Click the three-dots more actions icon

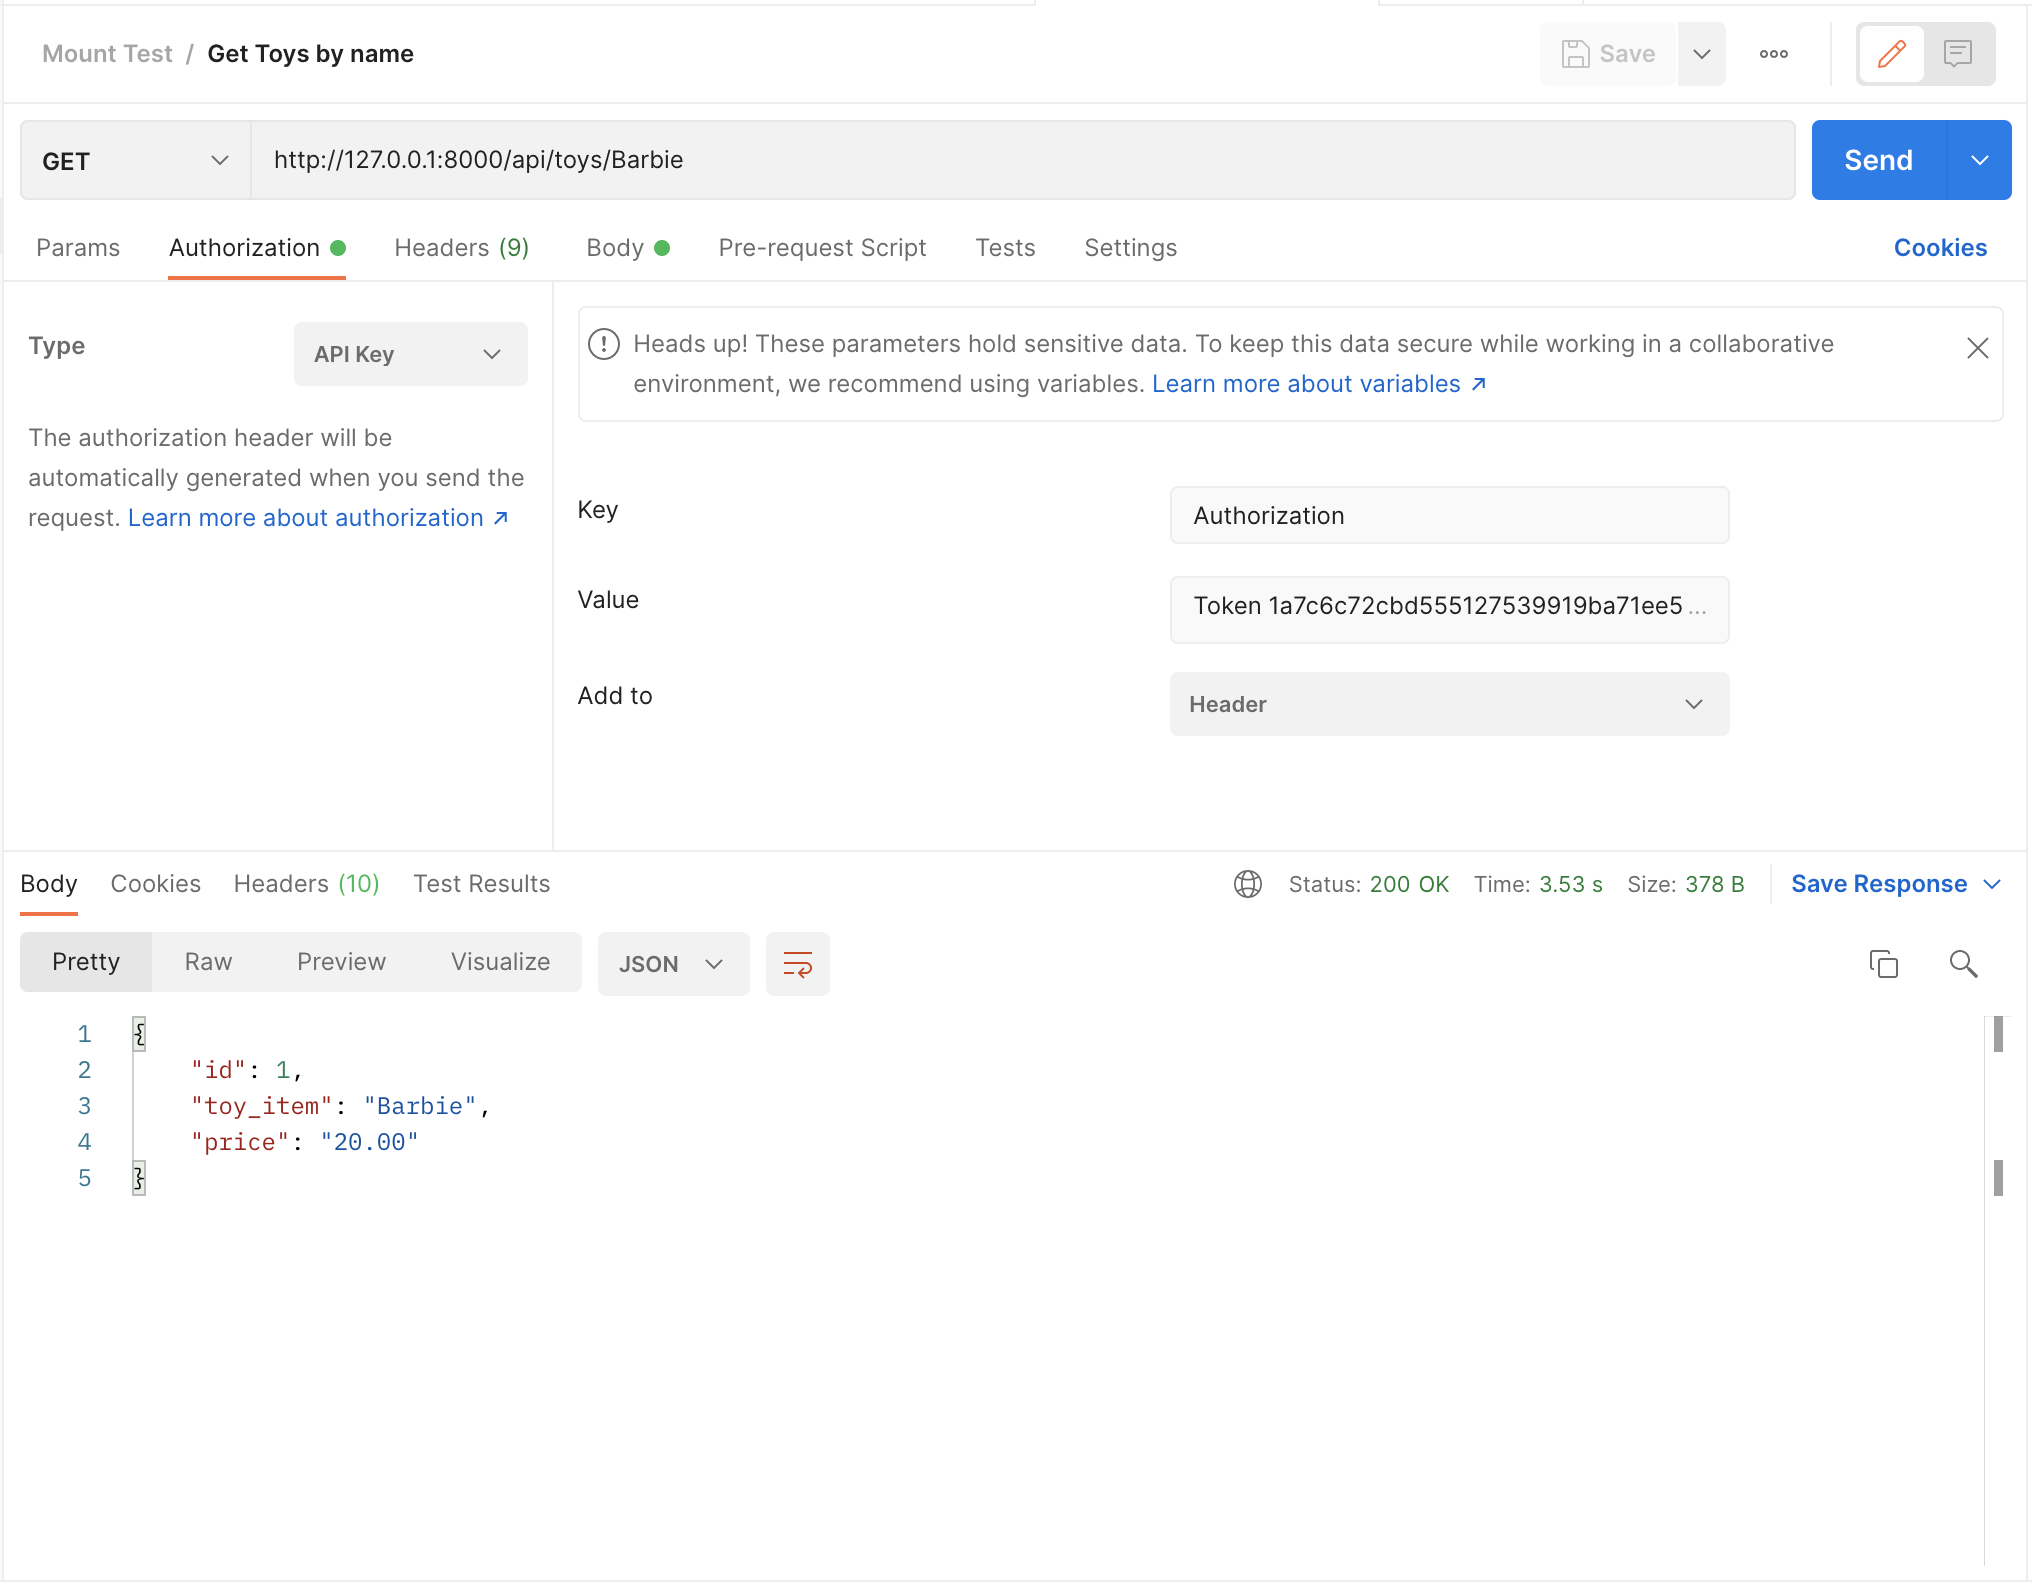pos(1773,54)
